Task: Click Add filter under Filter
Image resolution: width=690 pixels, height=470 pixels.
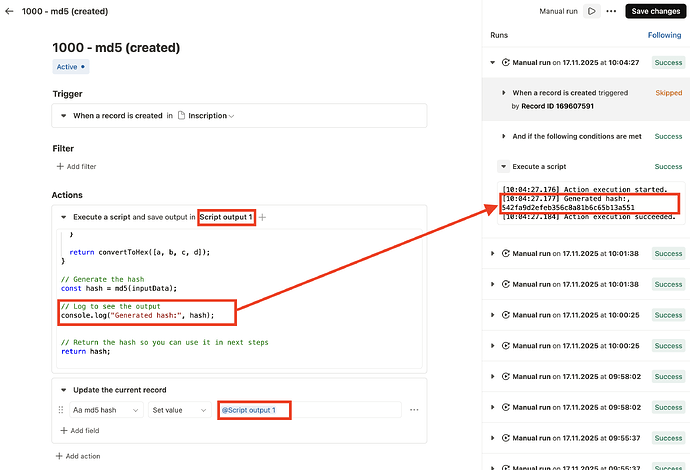Action: coord(77,167)
